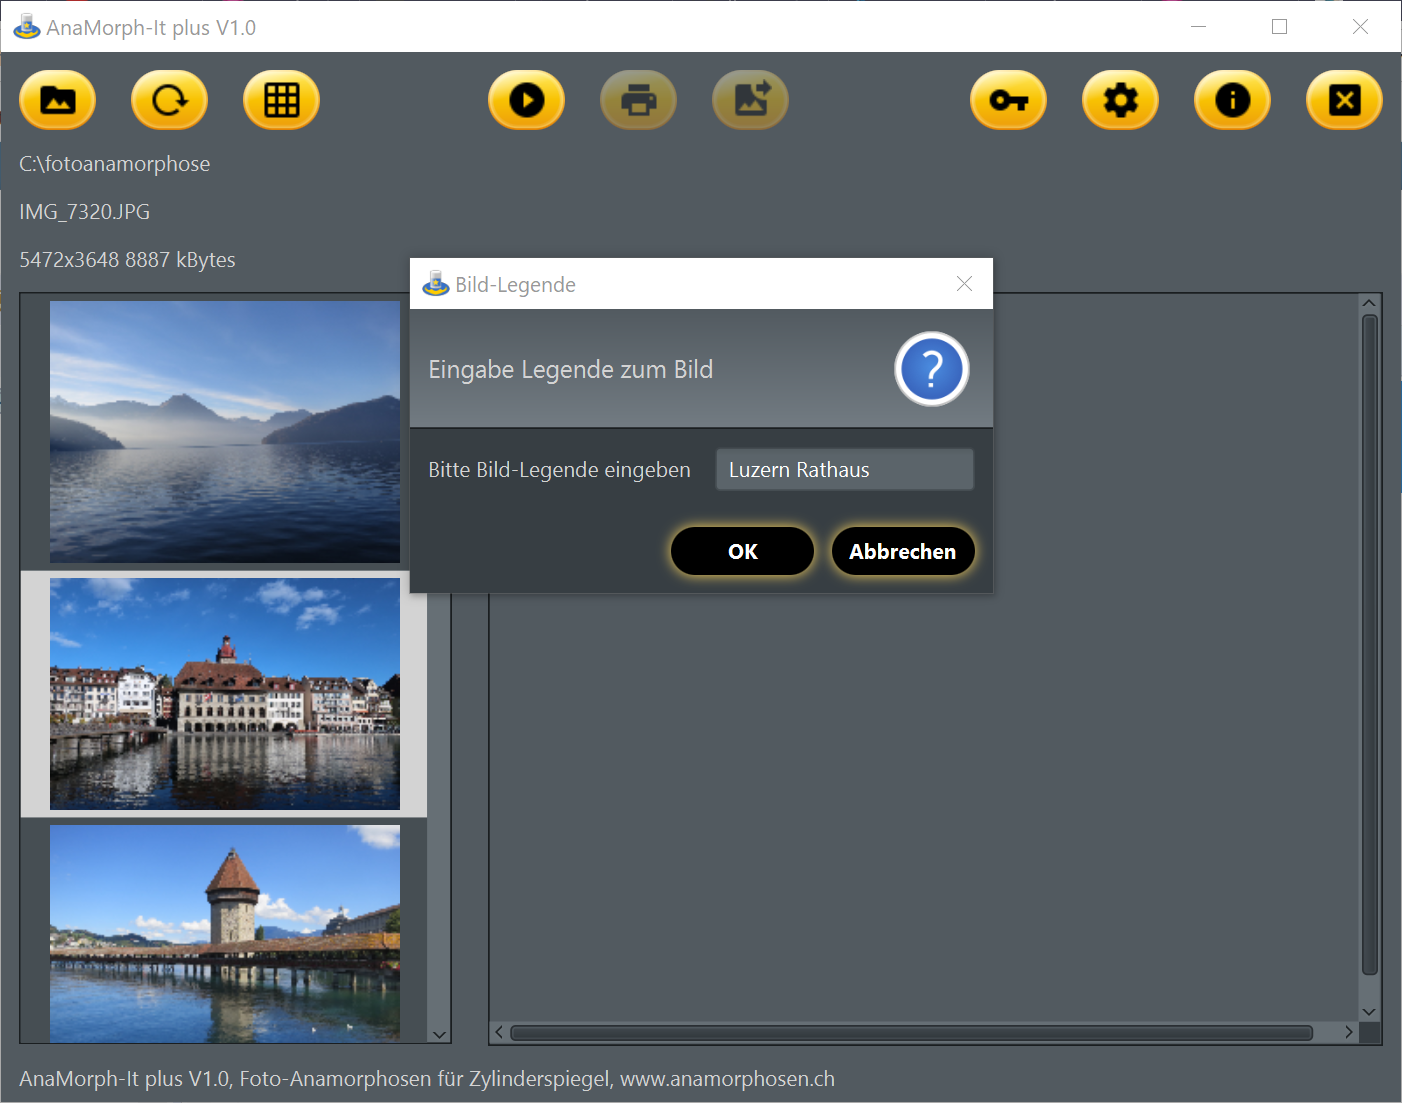Show program info via info icon

[1232, 100]
